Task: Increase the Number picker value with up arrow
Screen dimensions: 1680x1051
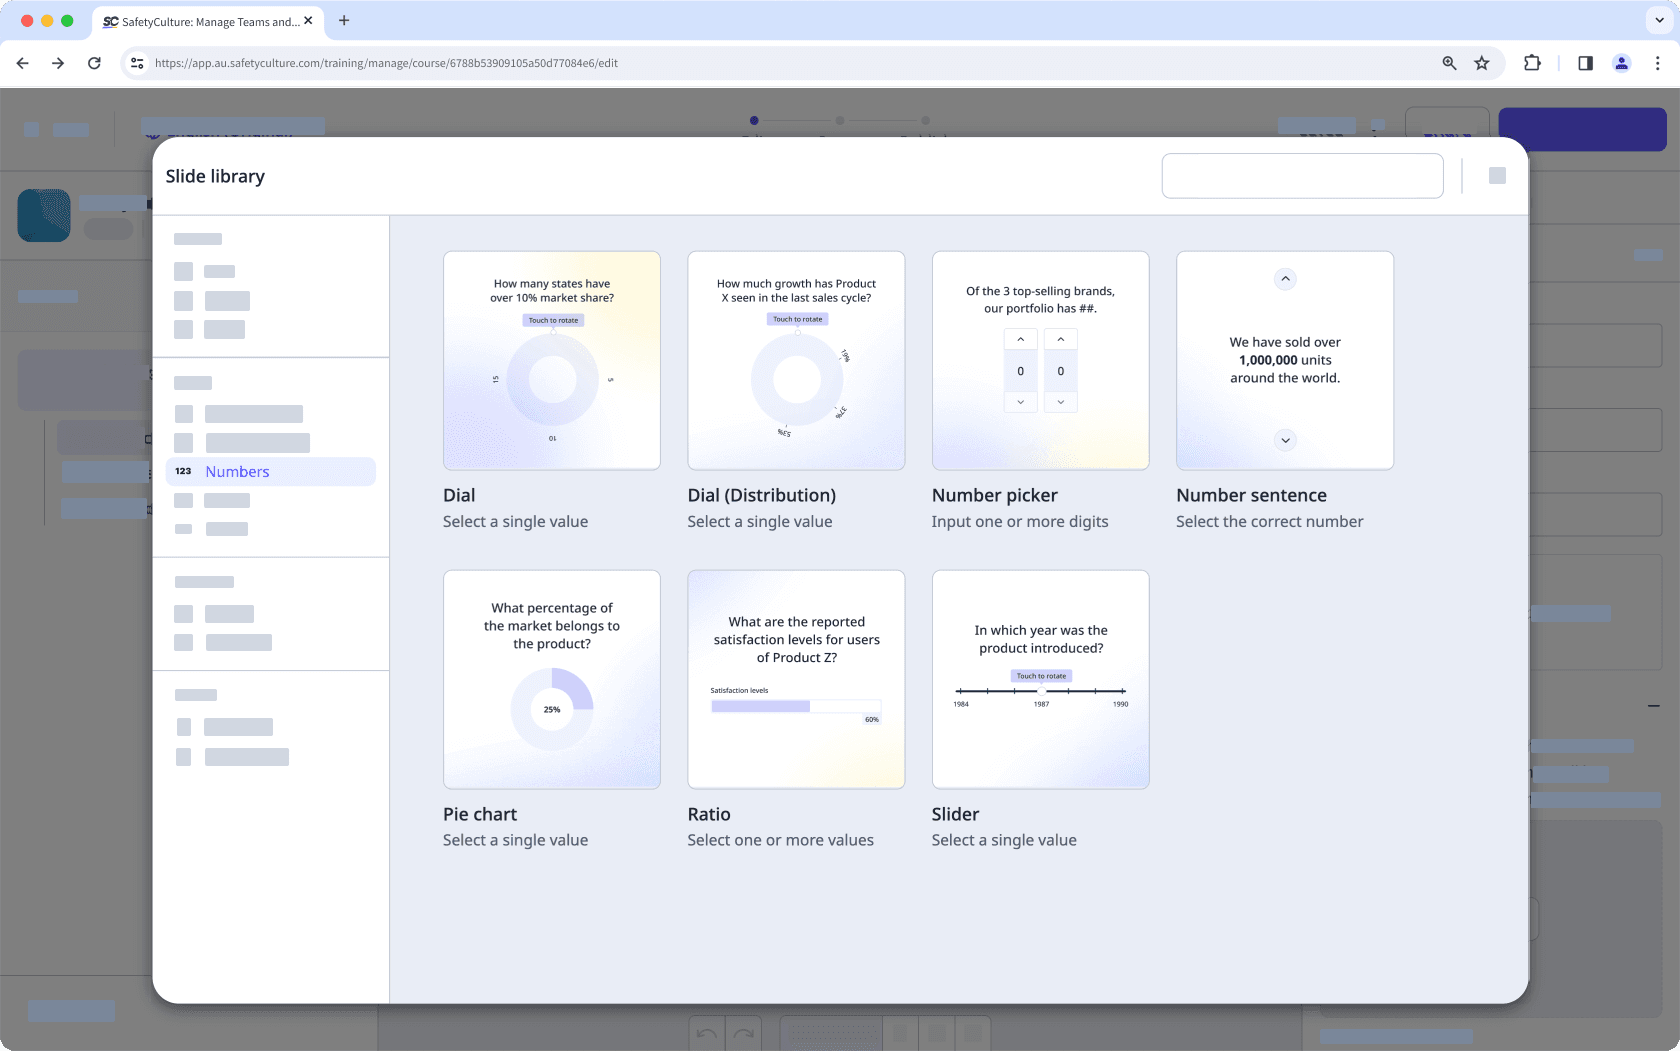Action: click(1020, 339)
